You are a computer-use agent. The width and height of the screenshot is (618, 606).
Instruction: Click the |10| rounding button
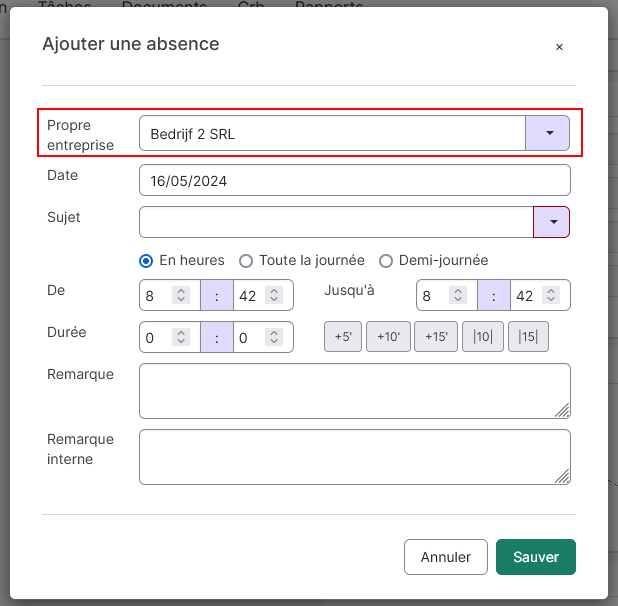pyautogui.click(x=483, y=336)
